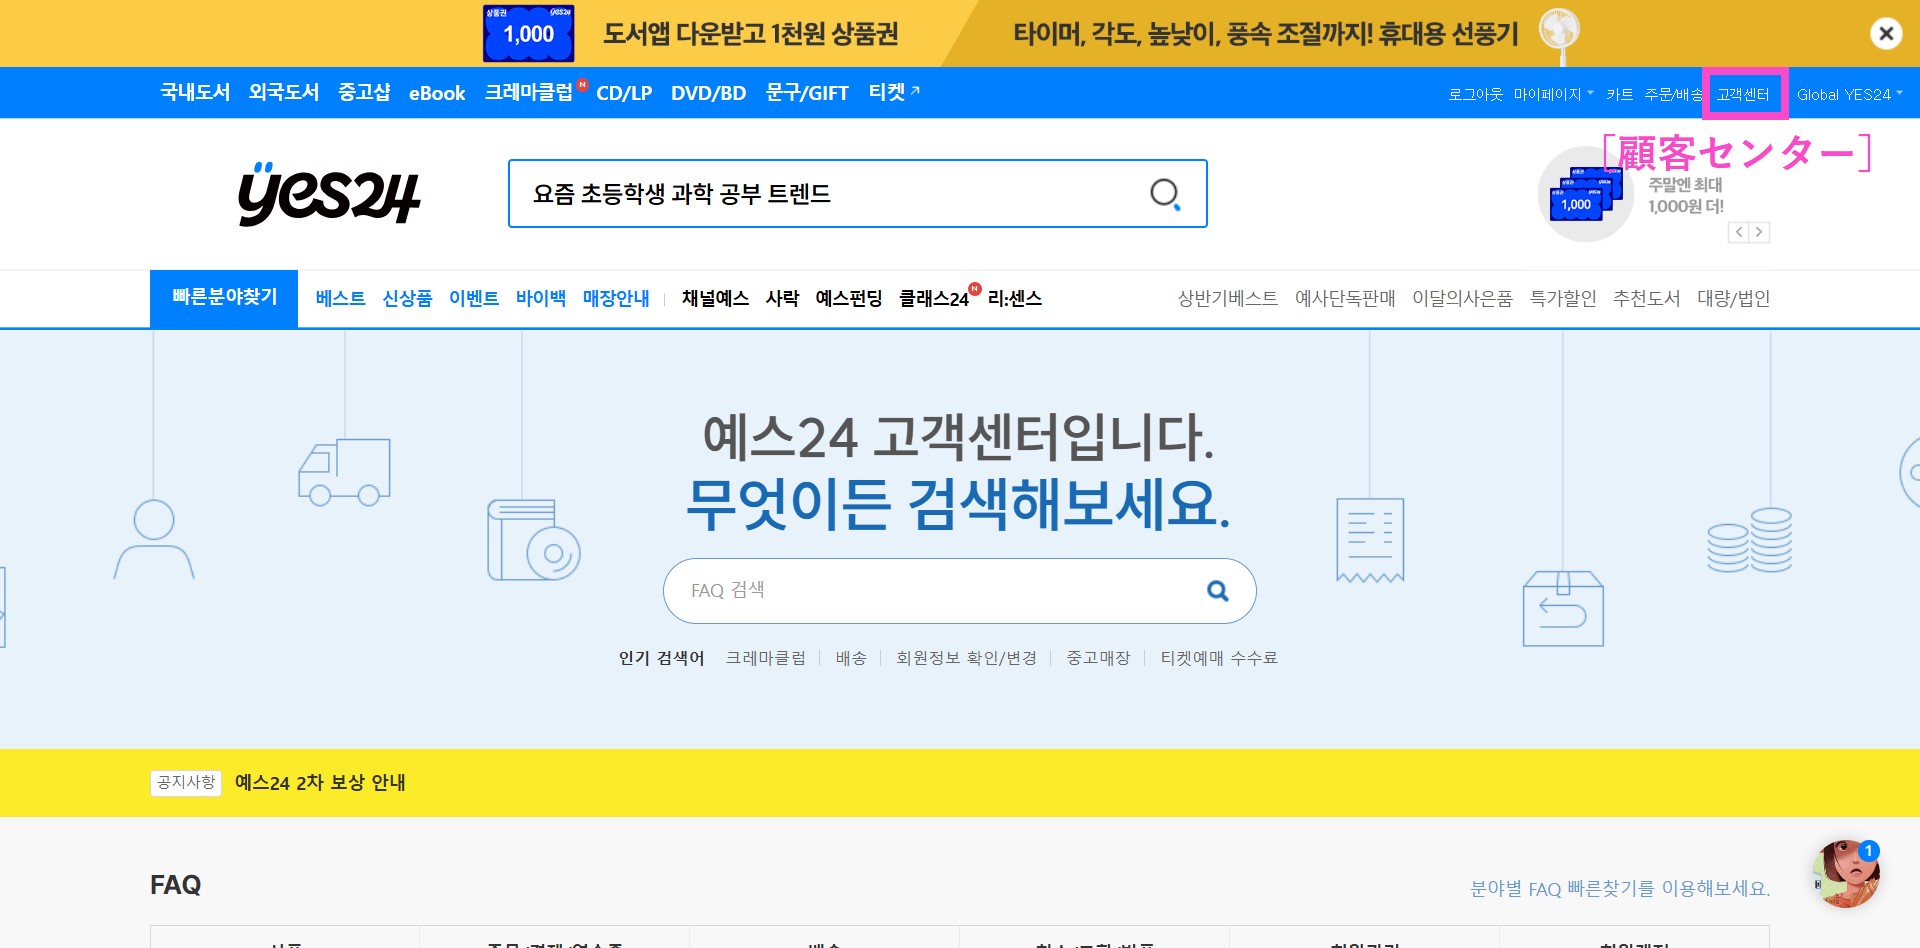Close the top promotional banner

pyautogui.click(x=1885, y=34)
